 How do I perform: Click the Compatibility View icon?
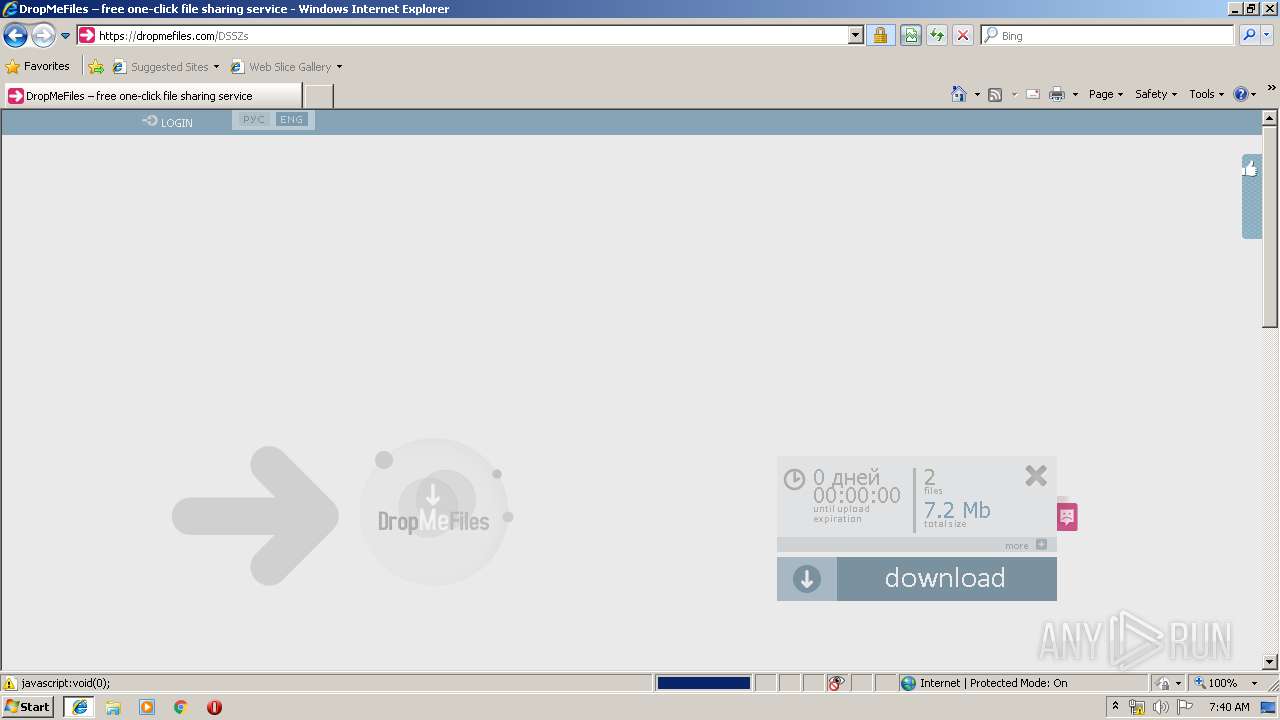click(x=910, y=36)
